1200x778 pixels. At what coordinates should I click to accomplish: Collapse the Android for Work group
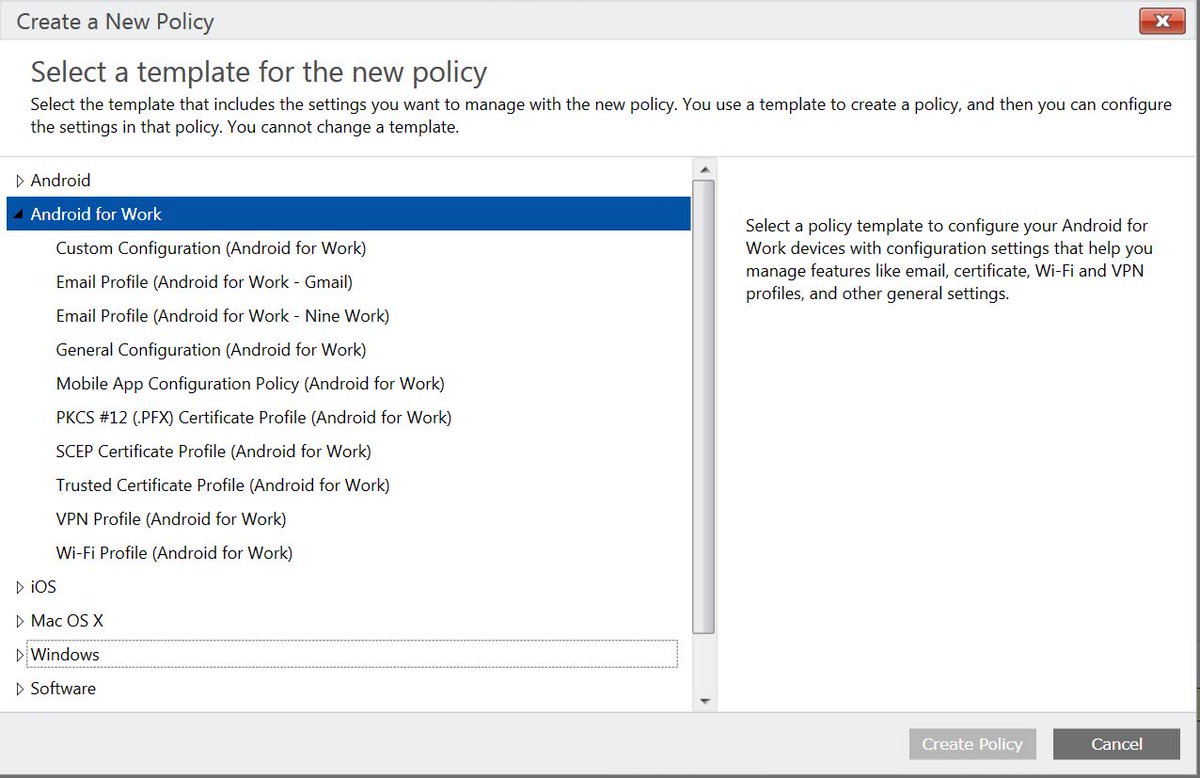[x=19, y=213]
